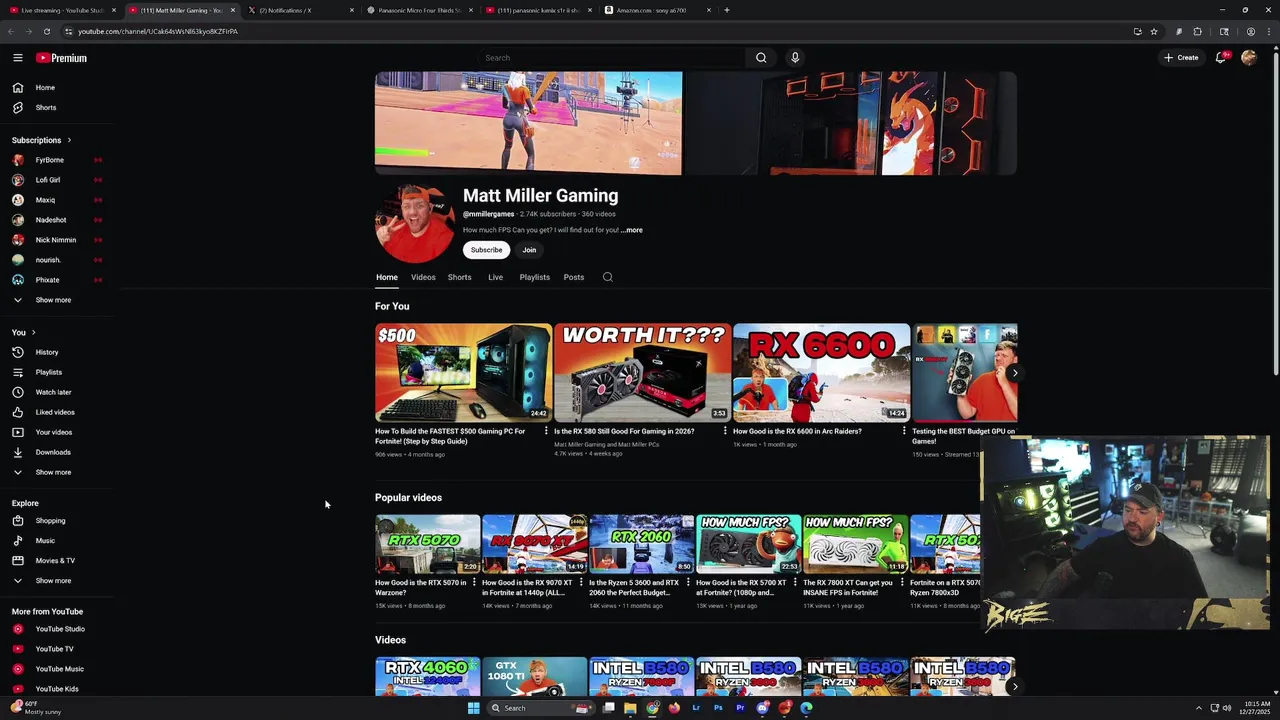
Task: Open the $500 Gaming PC video thumbnail
Action: point(463,372)
